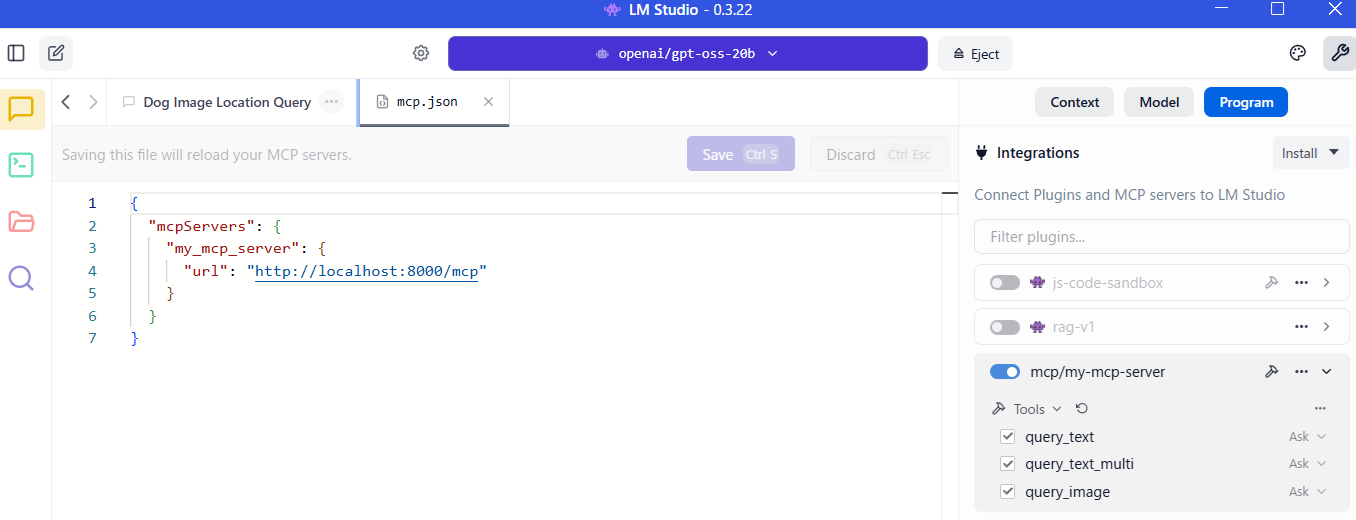The image size is (1356, 520).
Task: Discard the mcp.json changes
Action: (x=878, y=154)
